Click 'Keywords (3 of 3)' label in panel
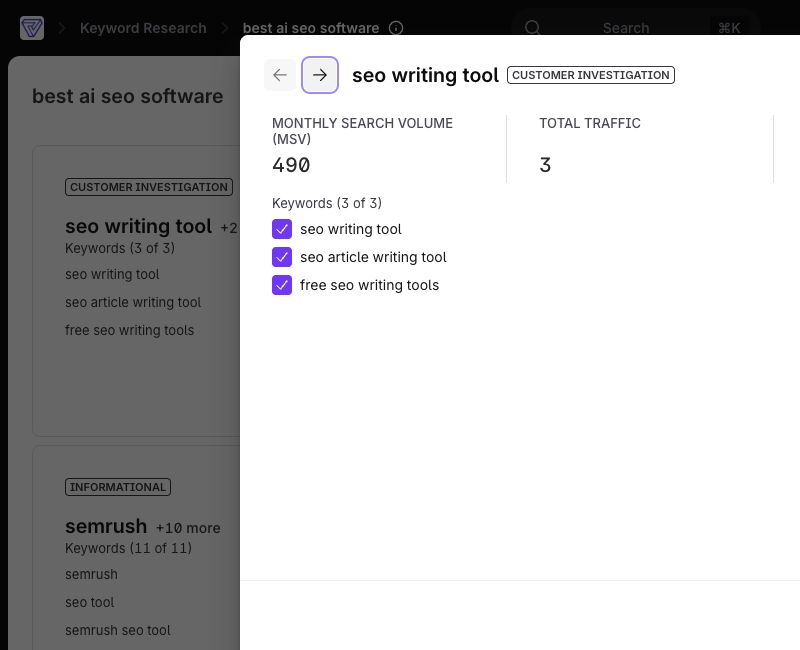 [x=327, y=203]
